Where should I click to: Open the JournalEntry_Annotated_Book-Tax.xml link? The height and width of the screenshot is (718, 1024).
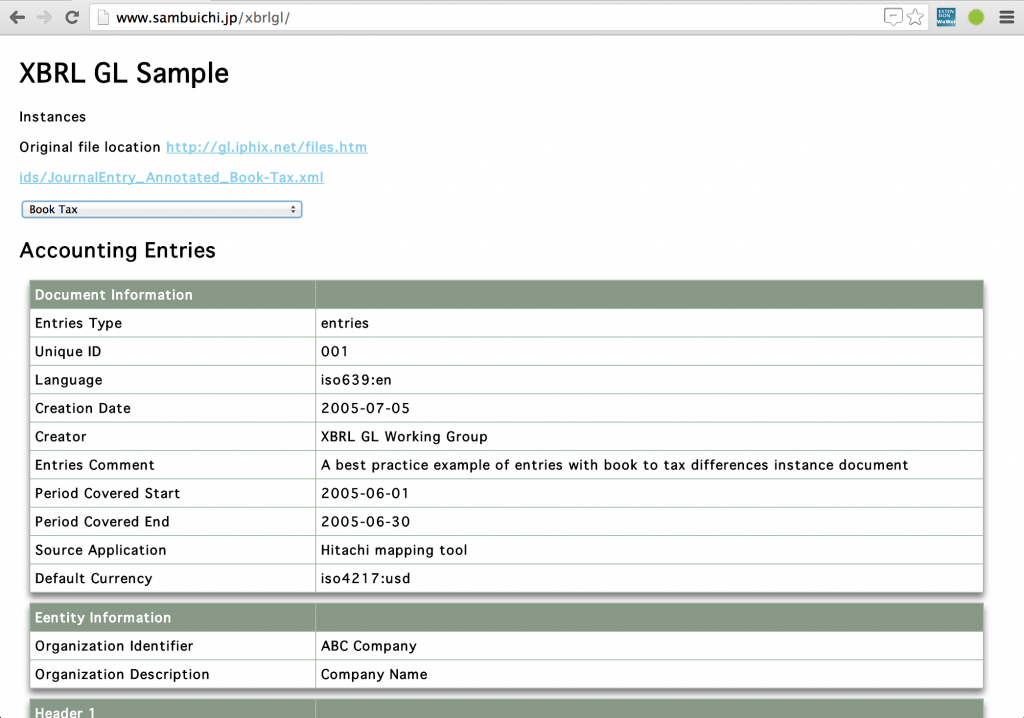(171, 178)
